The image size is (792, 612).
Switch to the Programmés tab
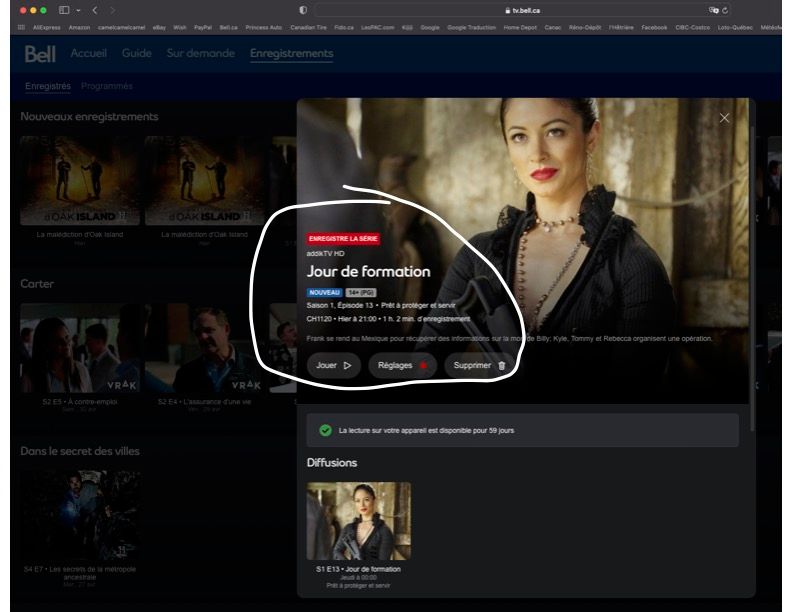pos(107,86)
